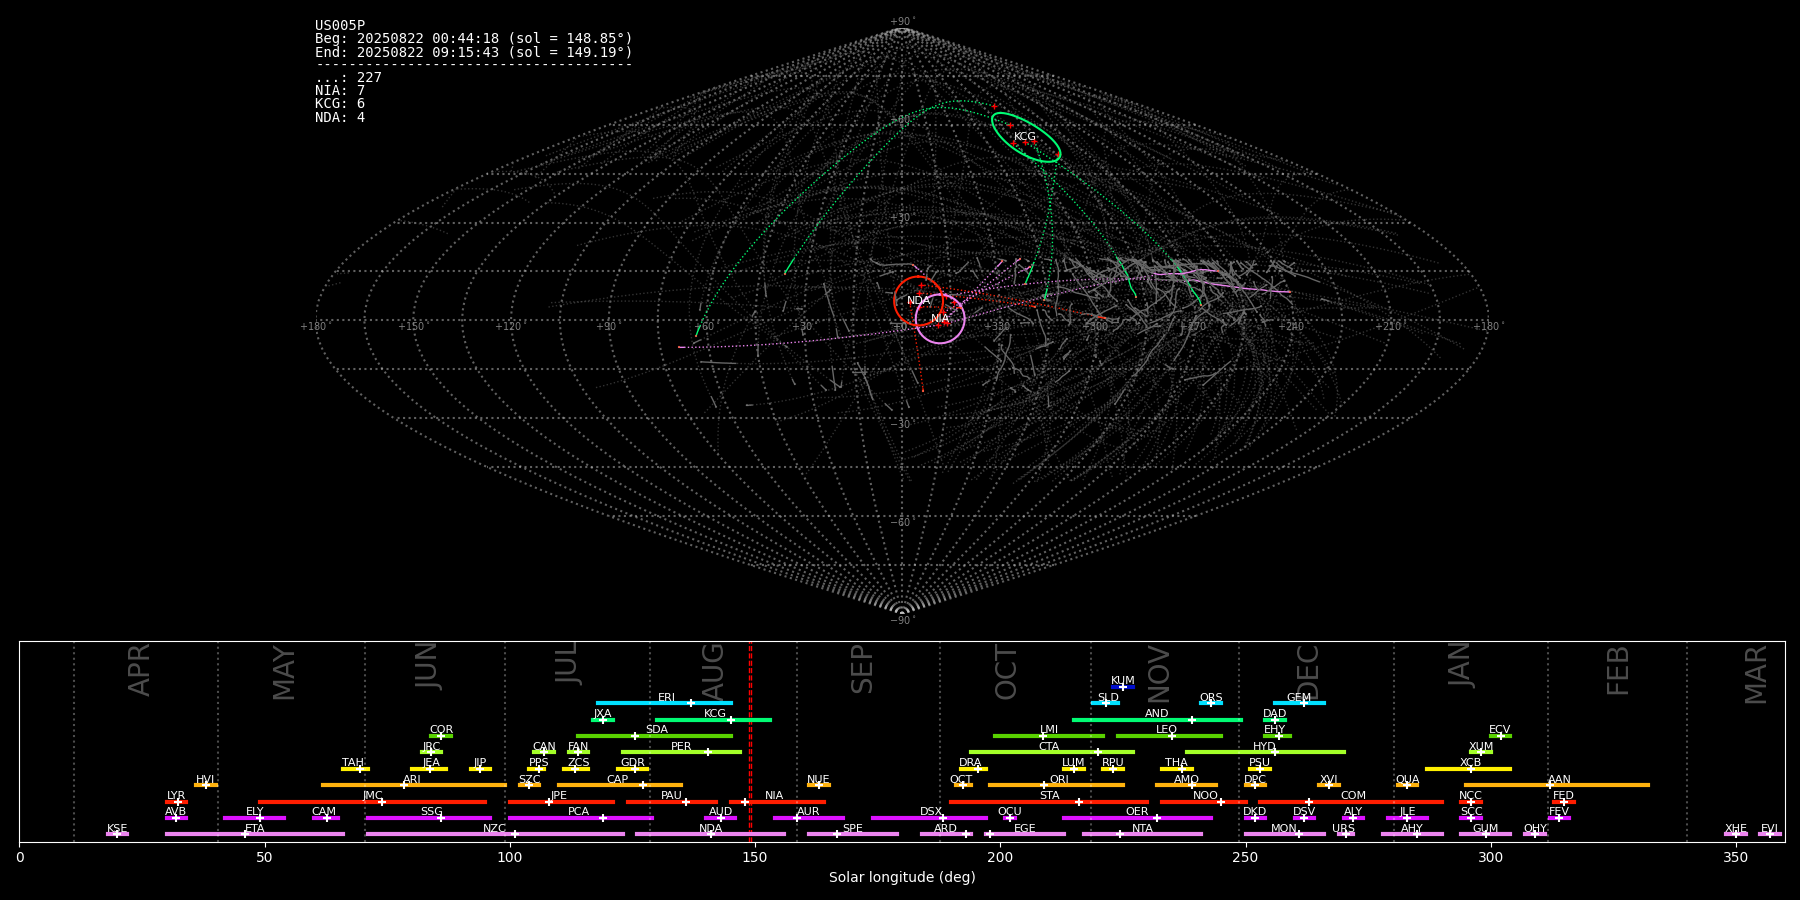Image resolution: width=1800 pixels, height=900 pixels.
Task: Click the red dashed current-date line in timeline
Action: [750, 741]
